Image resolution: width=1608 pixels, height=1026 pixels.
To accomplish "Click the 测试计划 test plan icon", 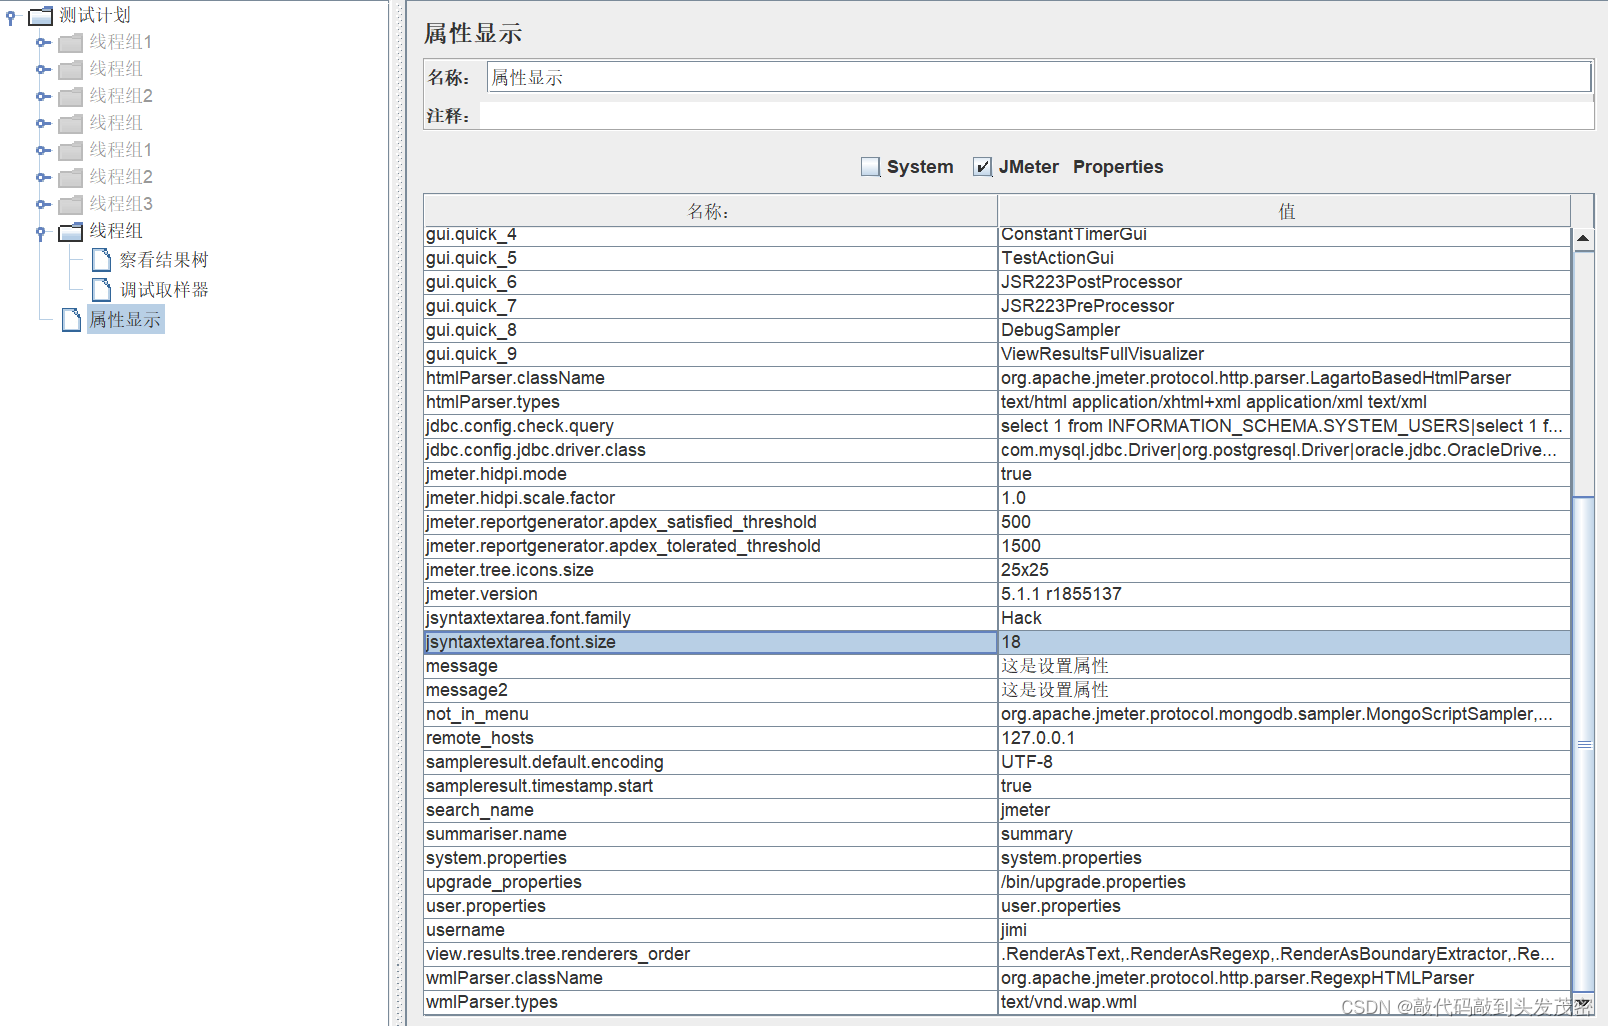I will [x=40, y=15].
